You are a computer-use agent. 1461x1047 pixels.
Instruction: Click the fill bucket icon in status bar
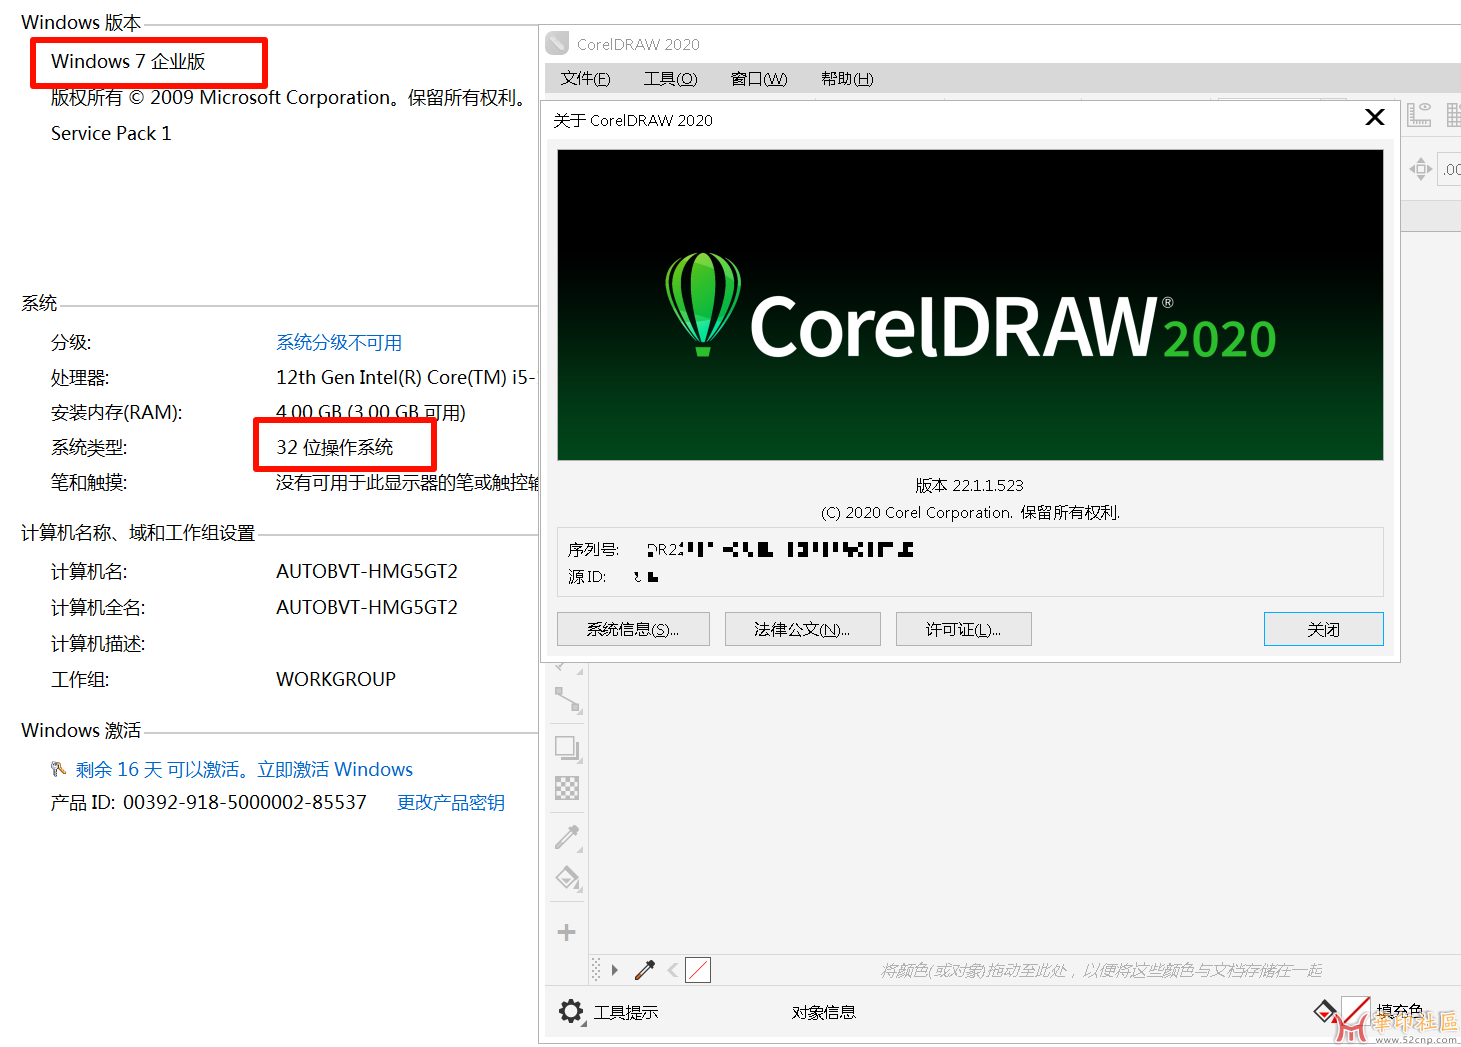[1324, 1011]
